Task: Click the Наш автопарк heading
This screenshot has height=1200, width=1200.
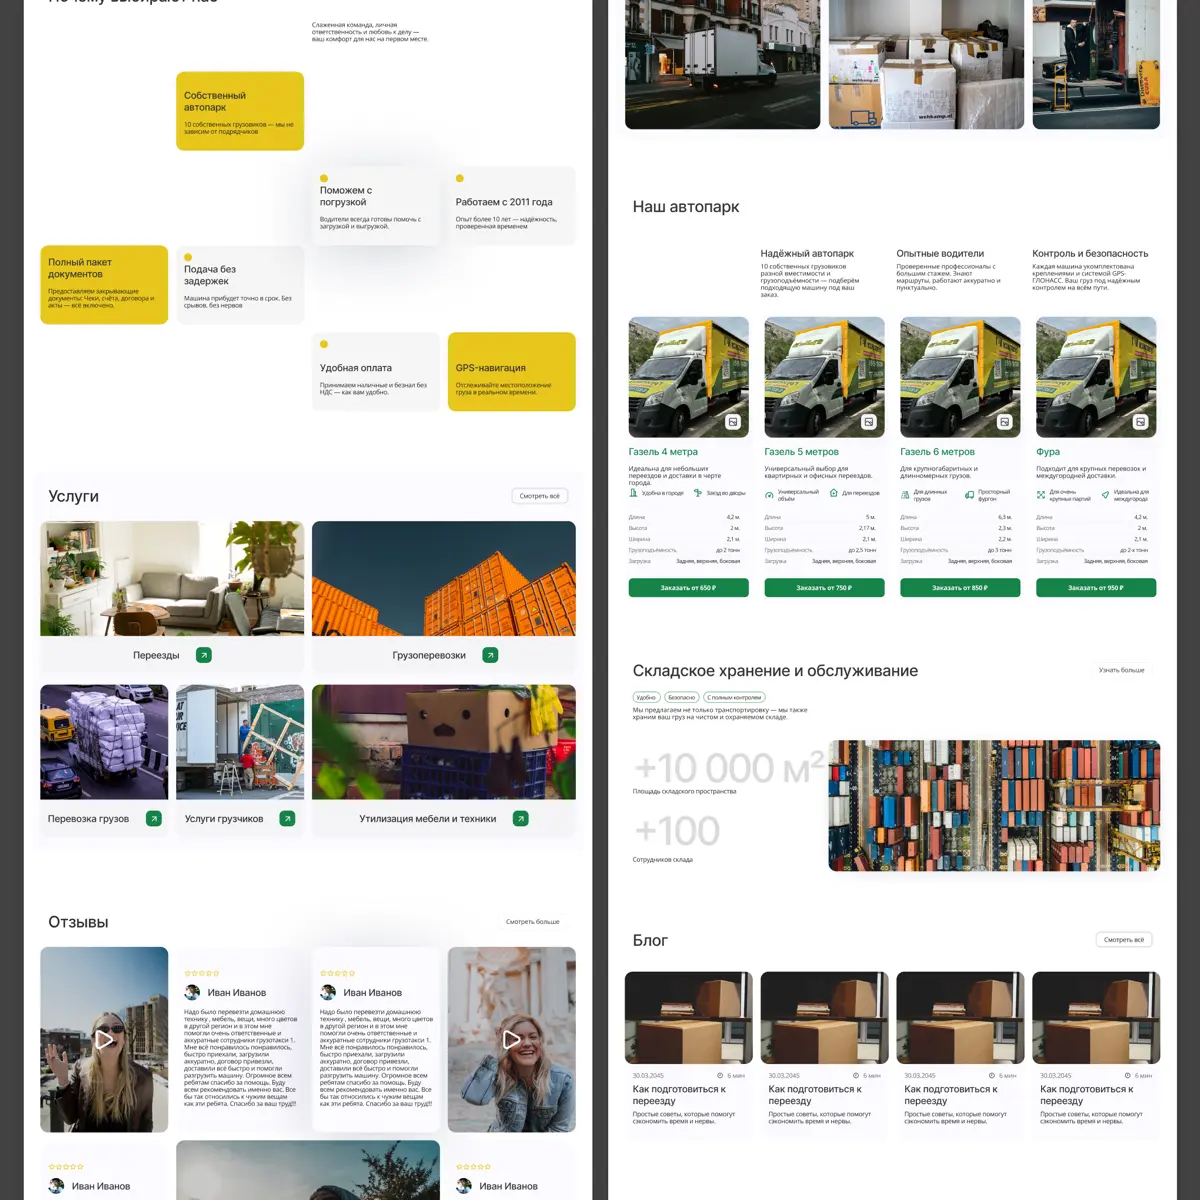Action: pos(686,207)
